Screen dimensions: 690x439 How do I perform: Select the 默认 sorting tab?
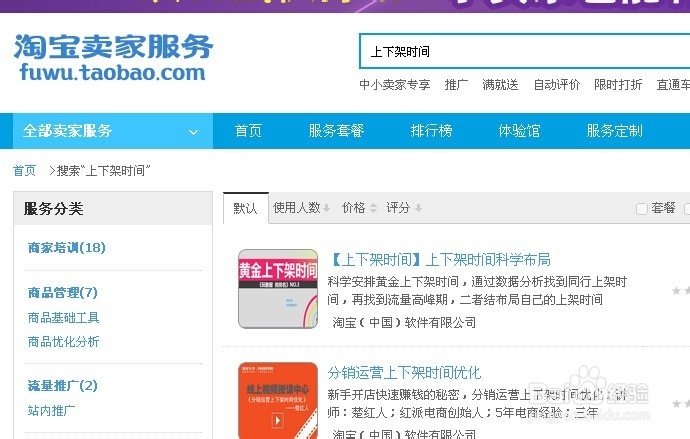pyautogui.click(x=246, y=208)
